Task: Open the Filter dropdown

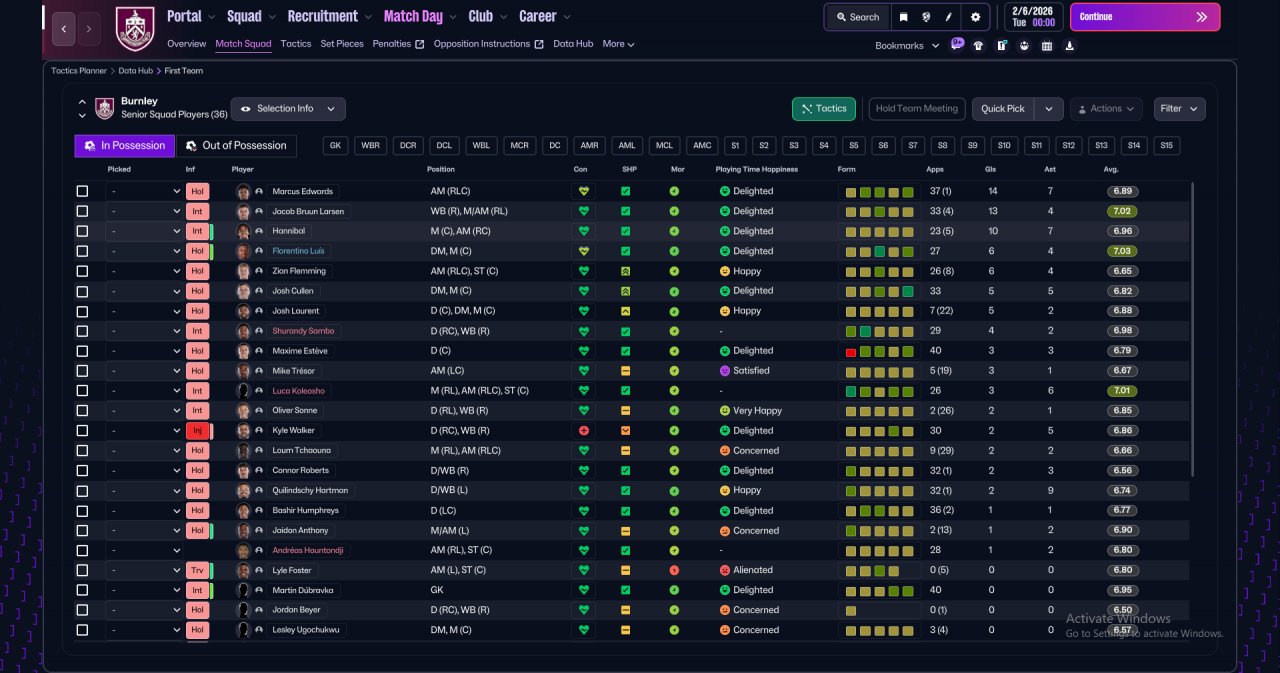Action: tap(1180, 108)
